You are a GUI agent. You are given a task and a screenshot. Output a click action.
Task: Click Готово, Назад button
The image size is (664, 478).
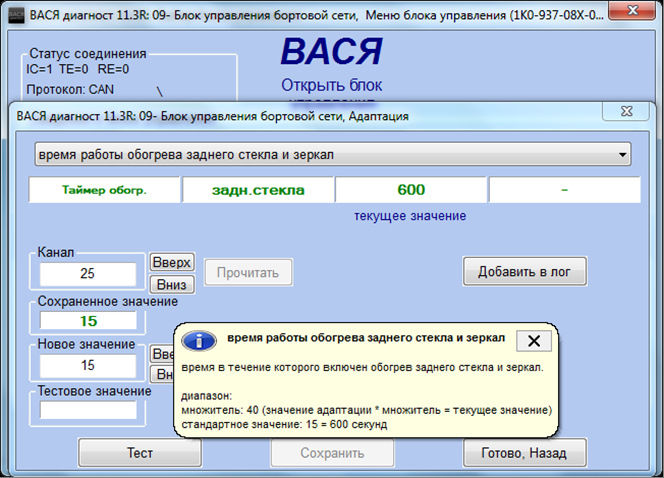[524, 453]
